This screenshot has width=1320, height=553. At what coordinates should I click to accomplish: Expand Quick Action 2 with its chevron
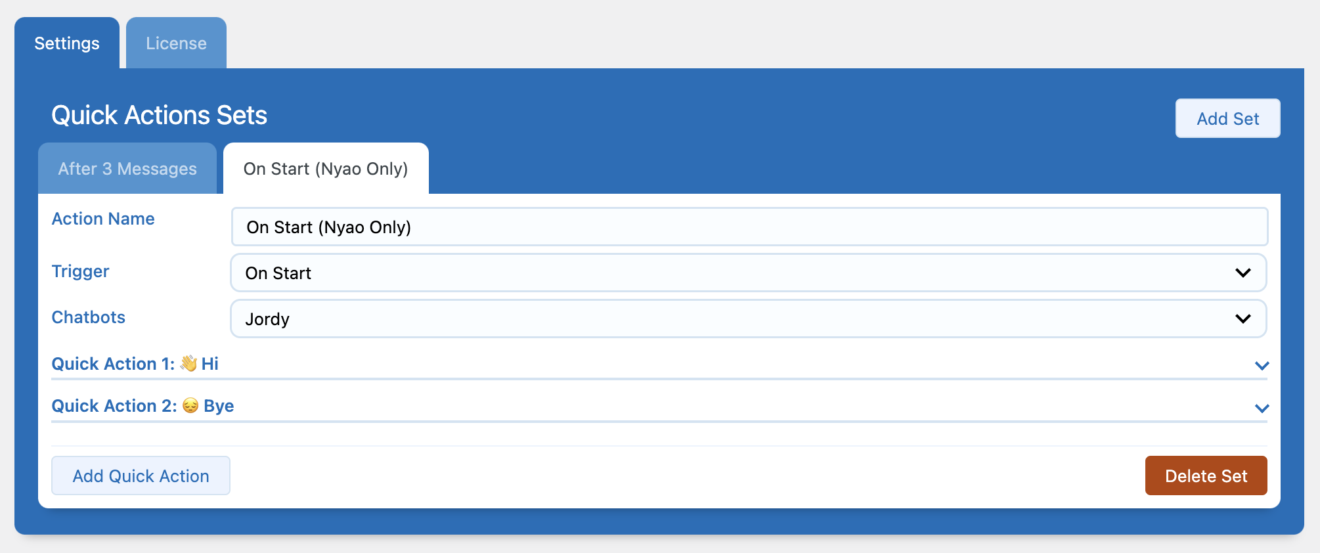[1262, 408]
